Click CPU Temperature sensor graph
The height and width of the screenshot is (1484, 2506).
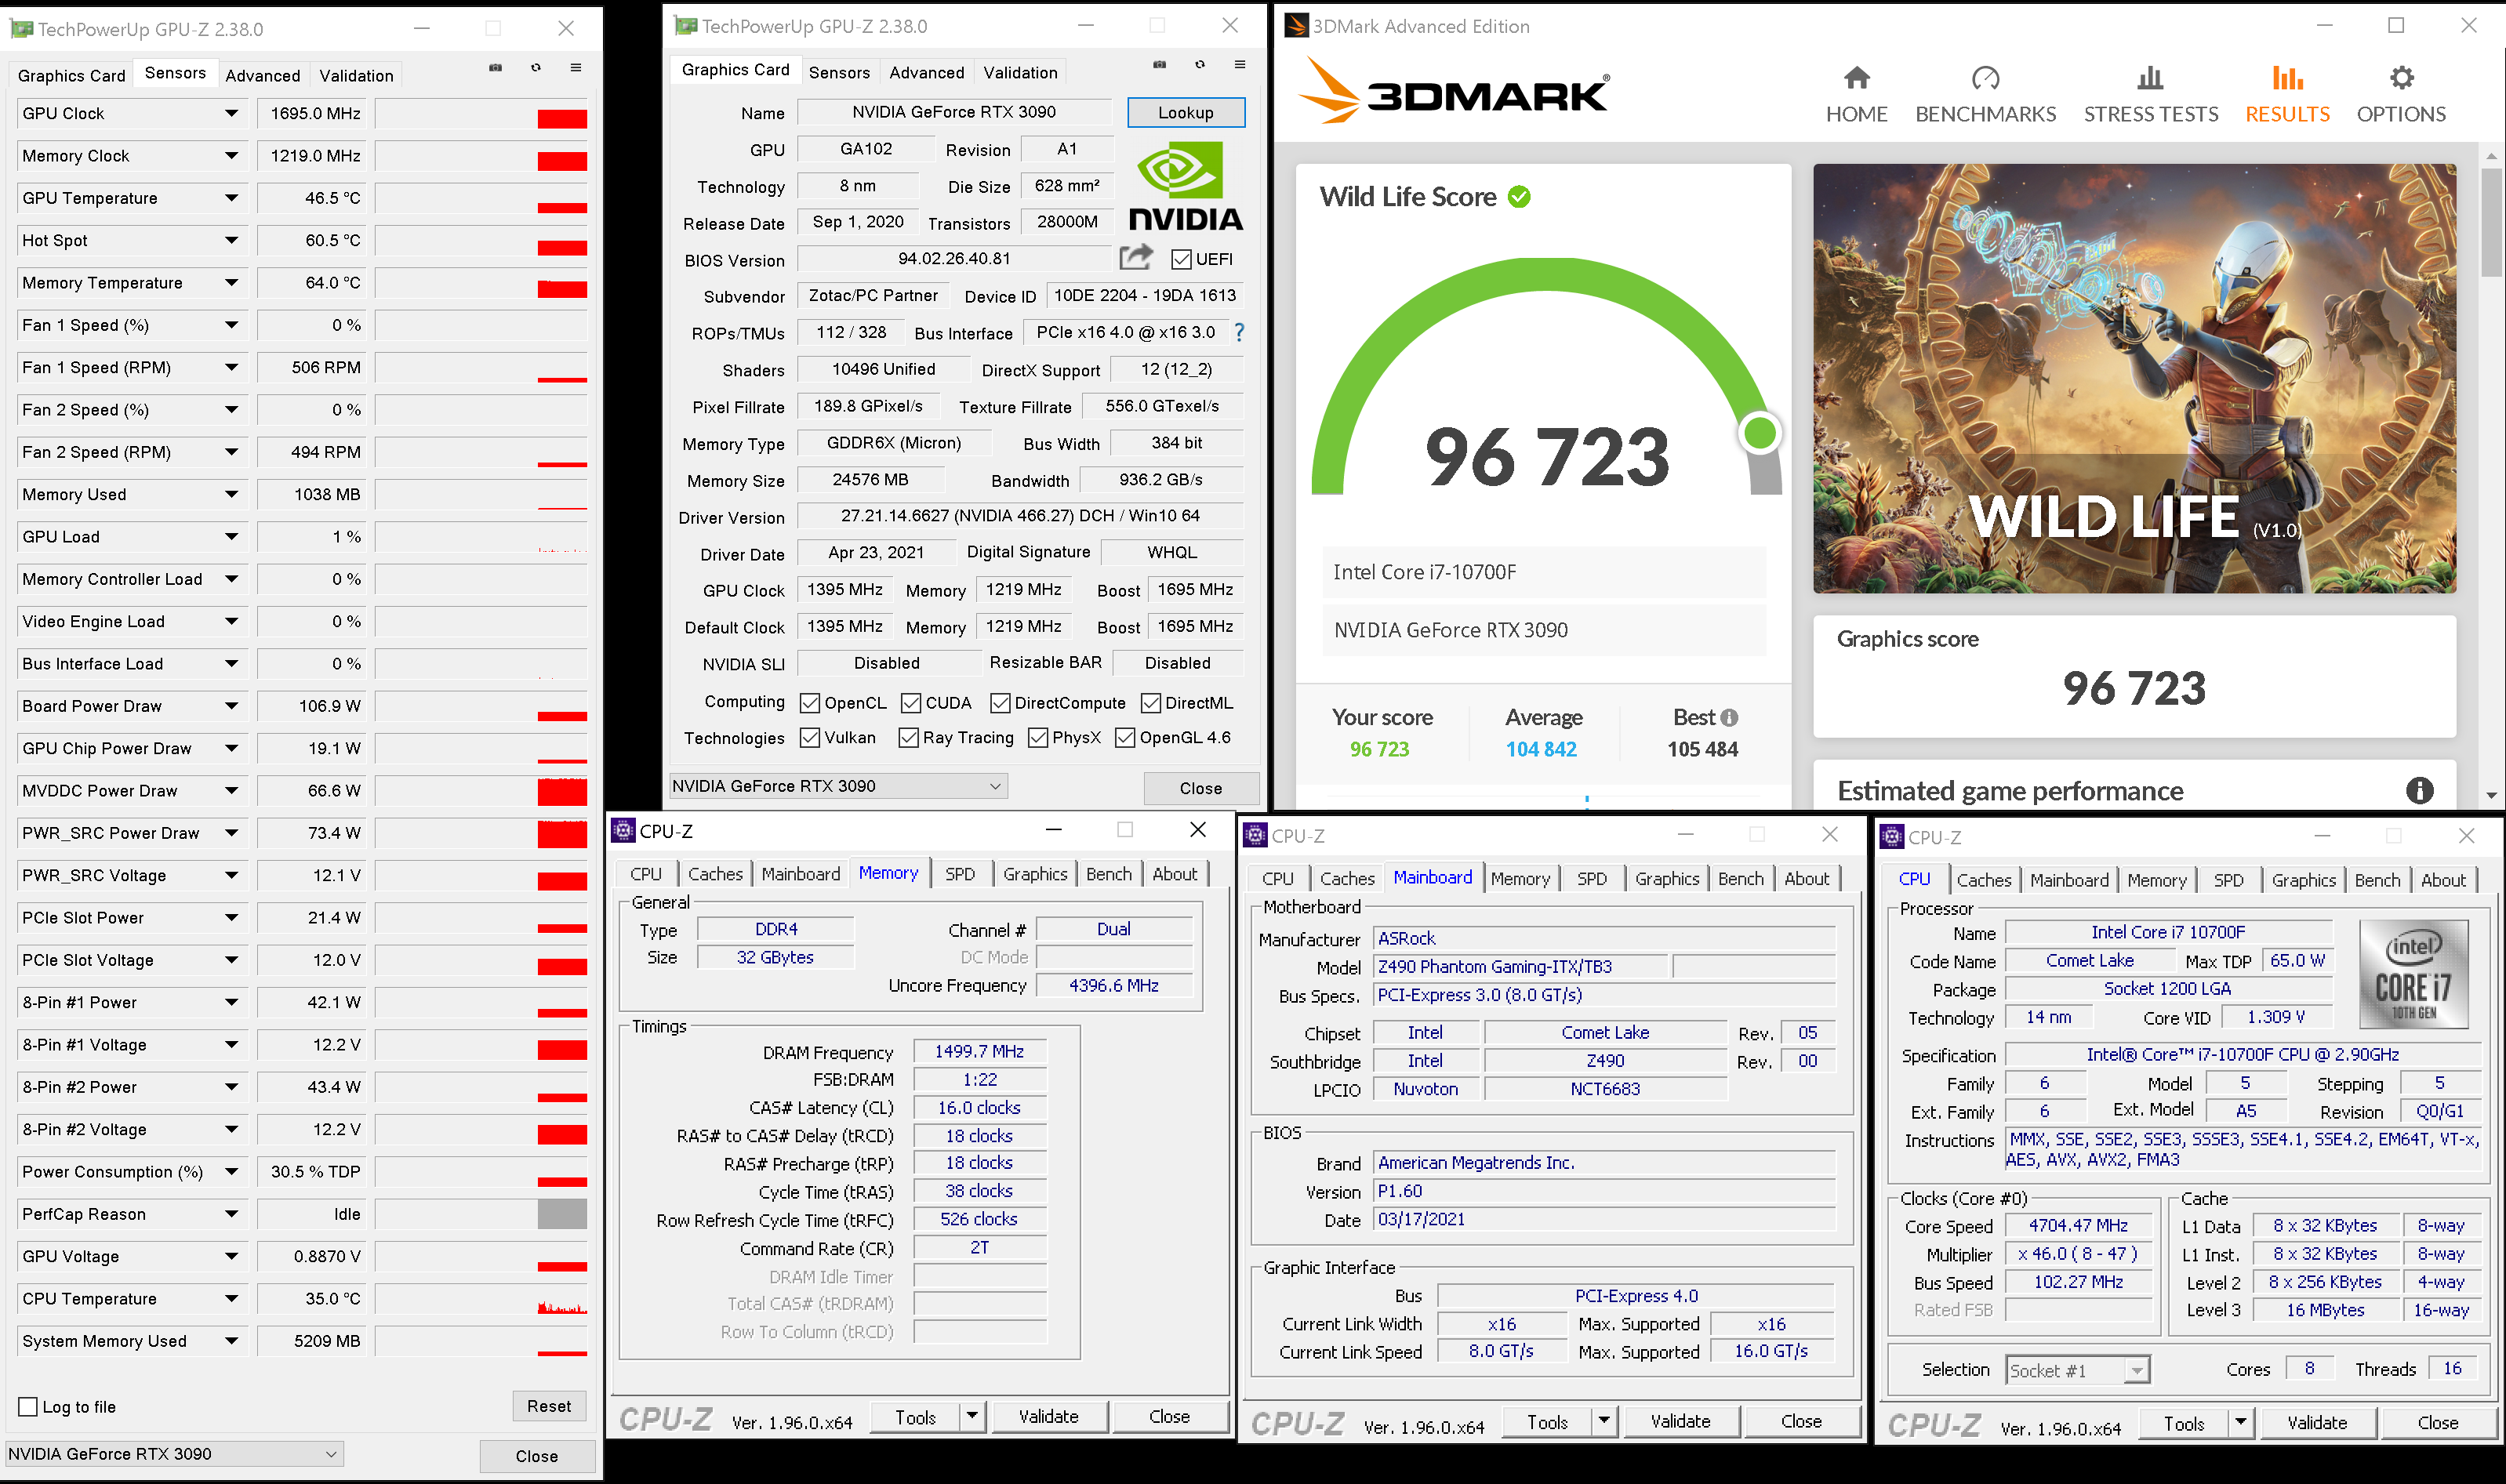click(481, 1299)
